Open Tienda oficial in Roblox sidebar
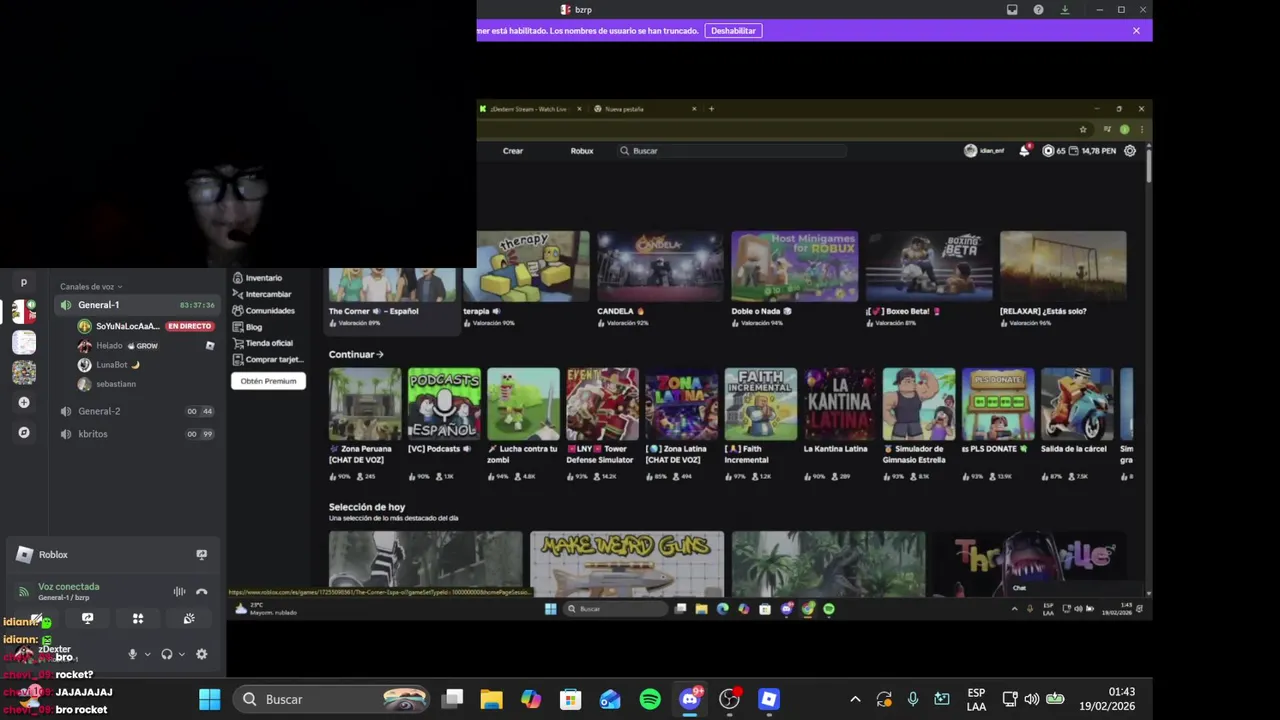 coord(262,343)
